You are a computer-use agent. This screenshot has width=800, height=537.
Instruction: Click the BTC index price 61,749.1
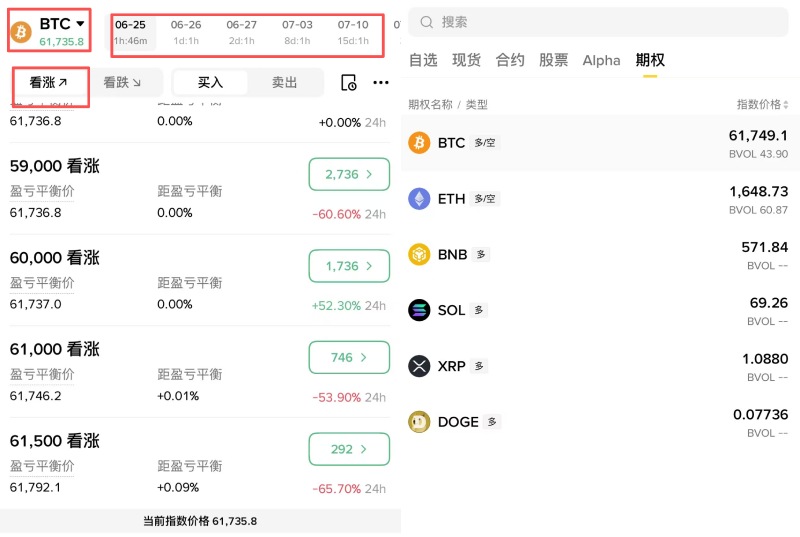(x=758, y=136)
